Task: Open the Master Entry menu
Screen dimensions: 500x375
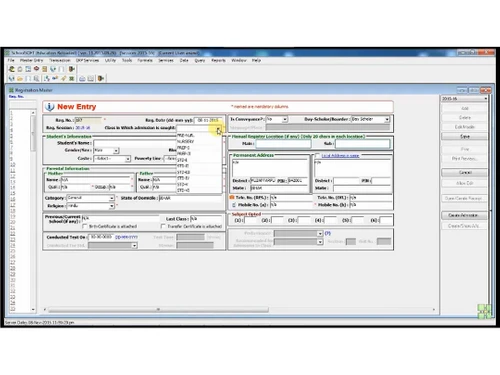Action: 31,60
